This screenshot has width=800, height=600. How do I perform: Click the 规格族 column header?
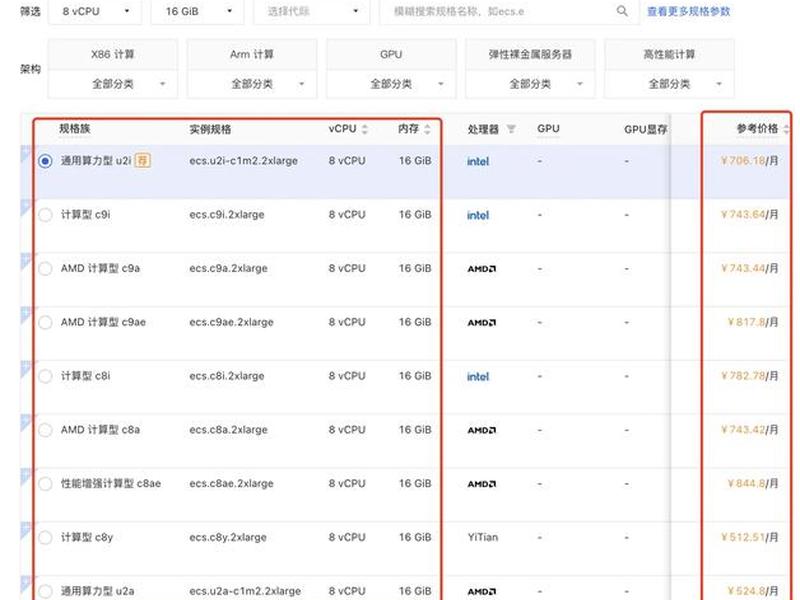75,129
